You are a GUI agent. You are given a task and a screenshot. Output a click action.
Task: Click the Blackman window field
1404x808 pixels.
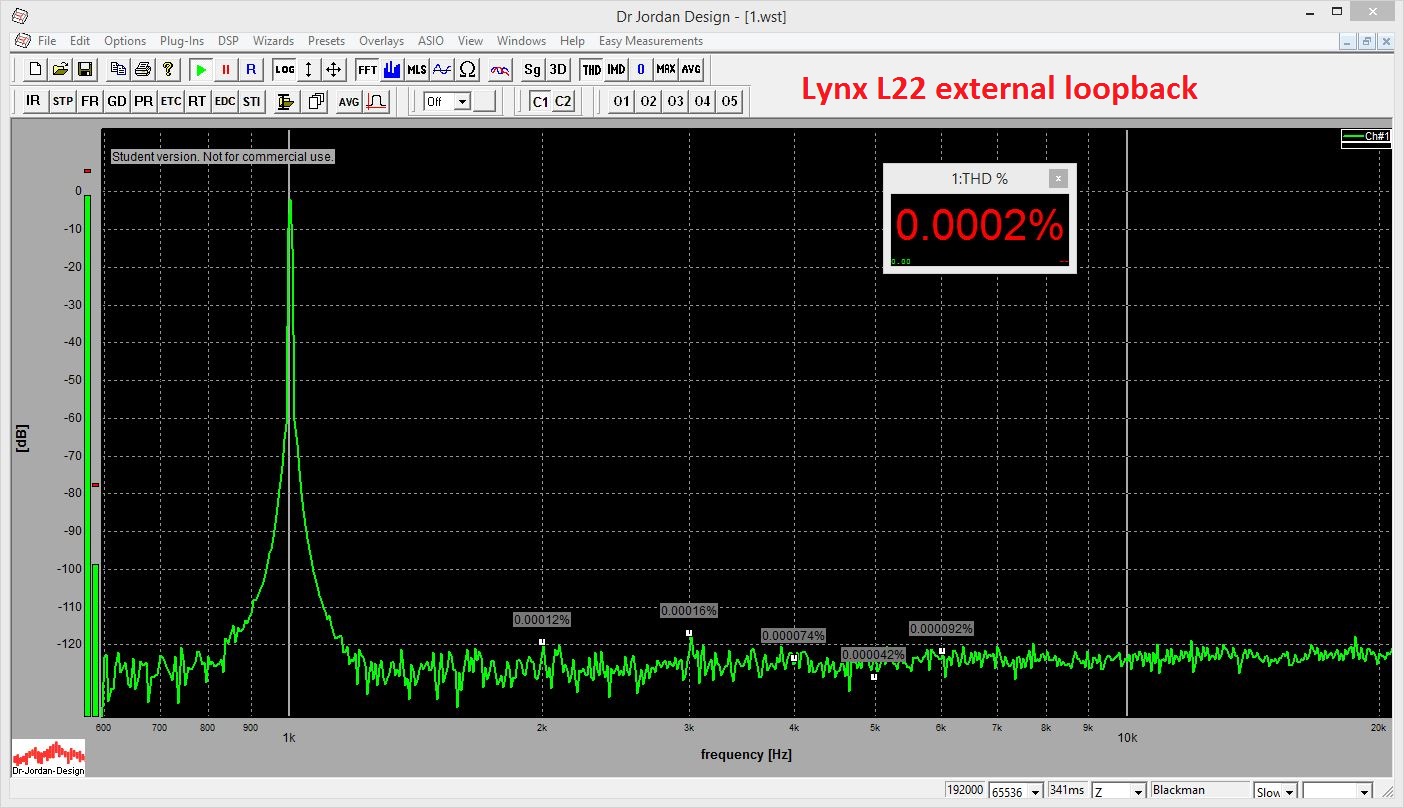coord(1200,790)
